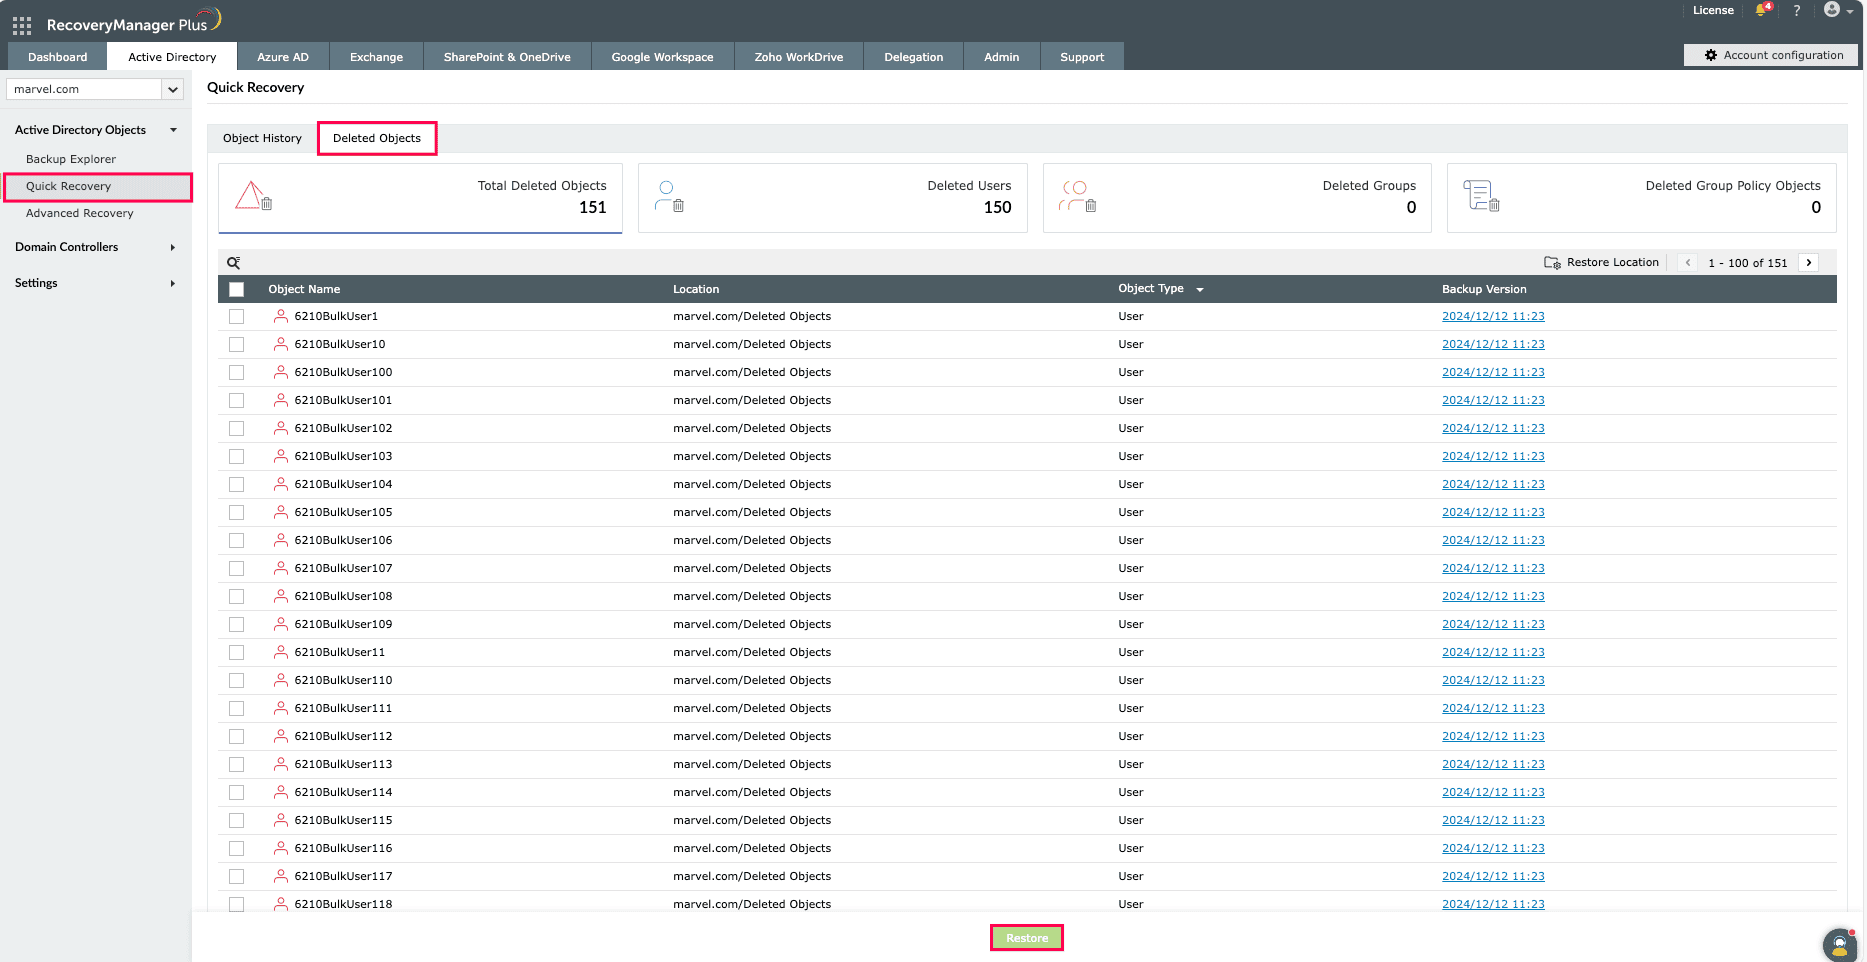Go to next page of results
1867x962 pixels.
tap(1809, 263)
